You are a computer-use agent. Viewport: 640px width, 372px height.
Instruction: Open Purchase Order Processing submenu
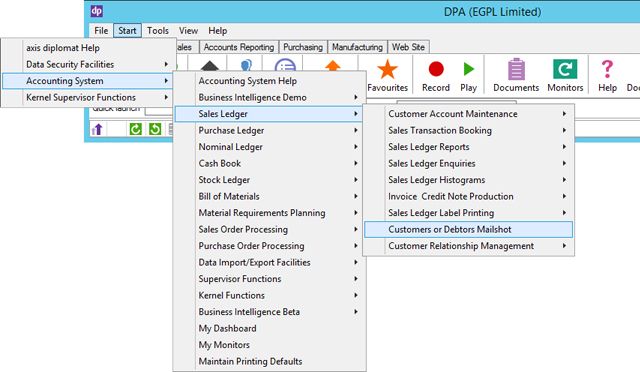tap(269, 246)
